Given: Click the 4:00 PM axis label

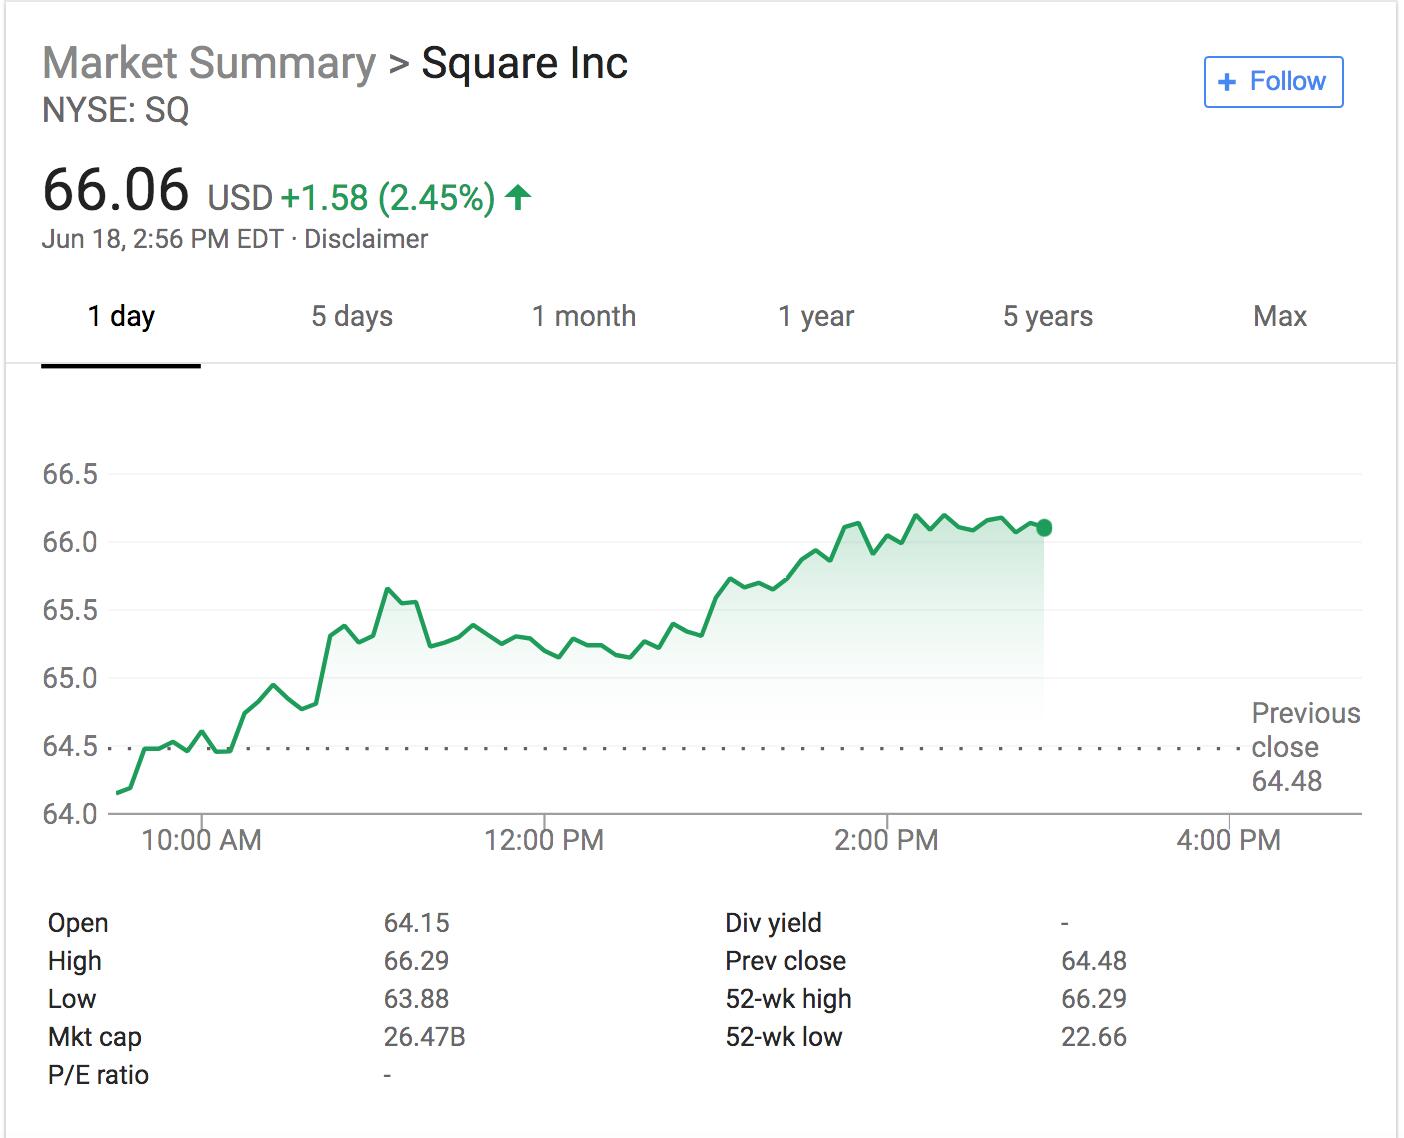Looking at the screenshot, I should click(x=1228, y=839).
